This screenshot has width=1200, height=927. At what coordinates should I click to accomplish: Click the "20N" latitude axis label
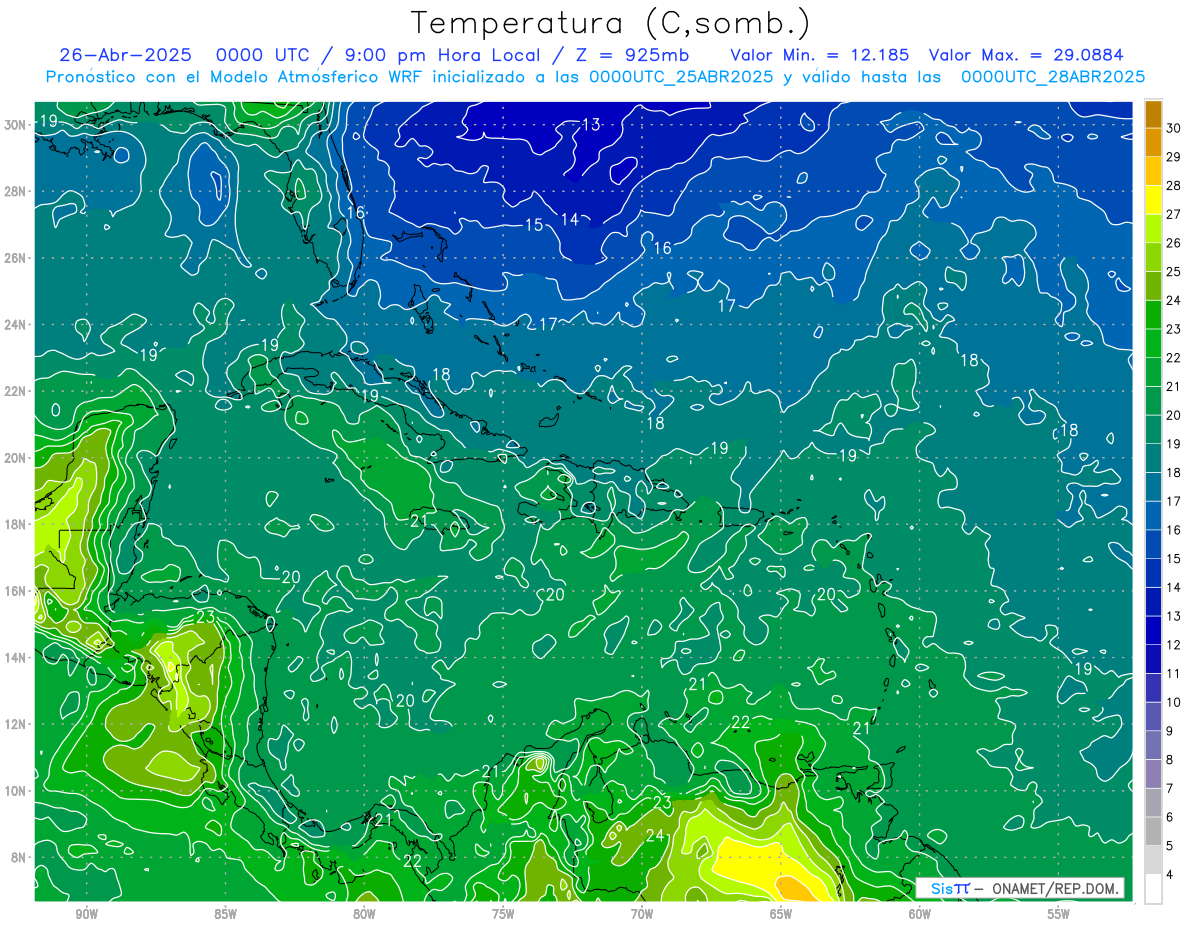click(x=15, y=457)
